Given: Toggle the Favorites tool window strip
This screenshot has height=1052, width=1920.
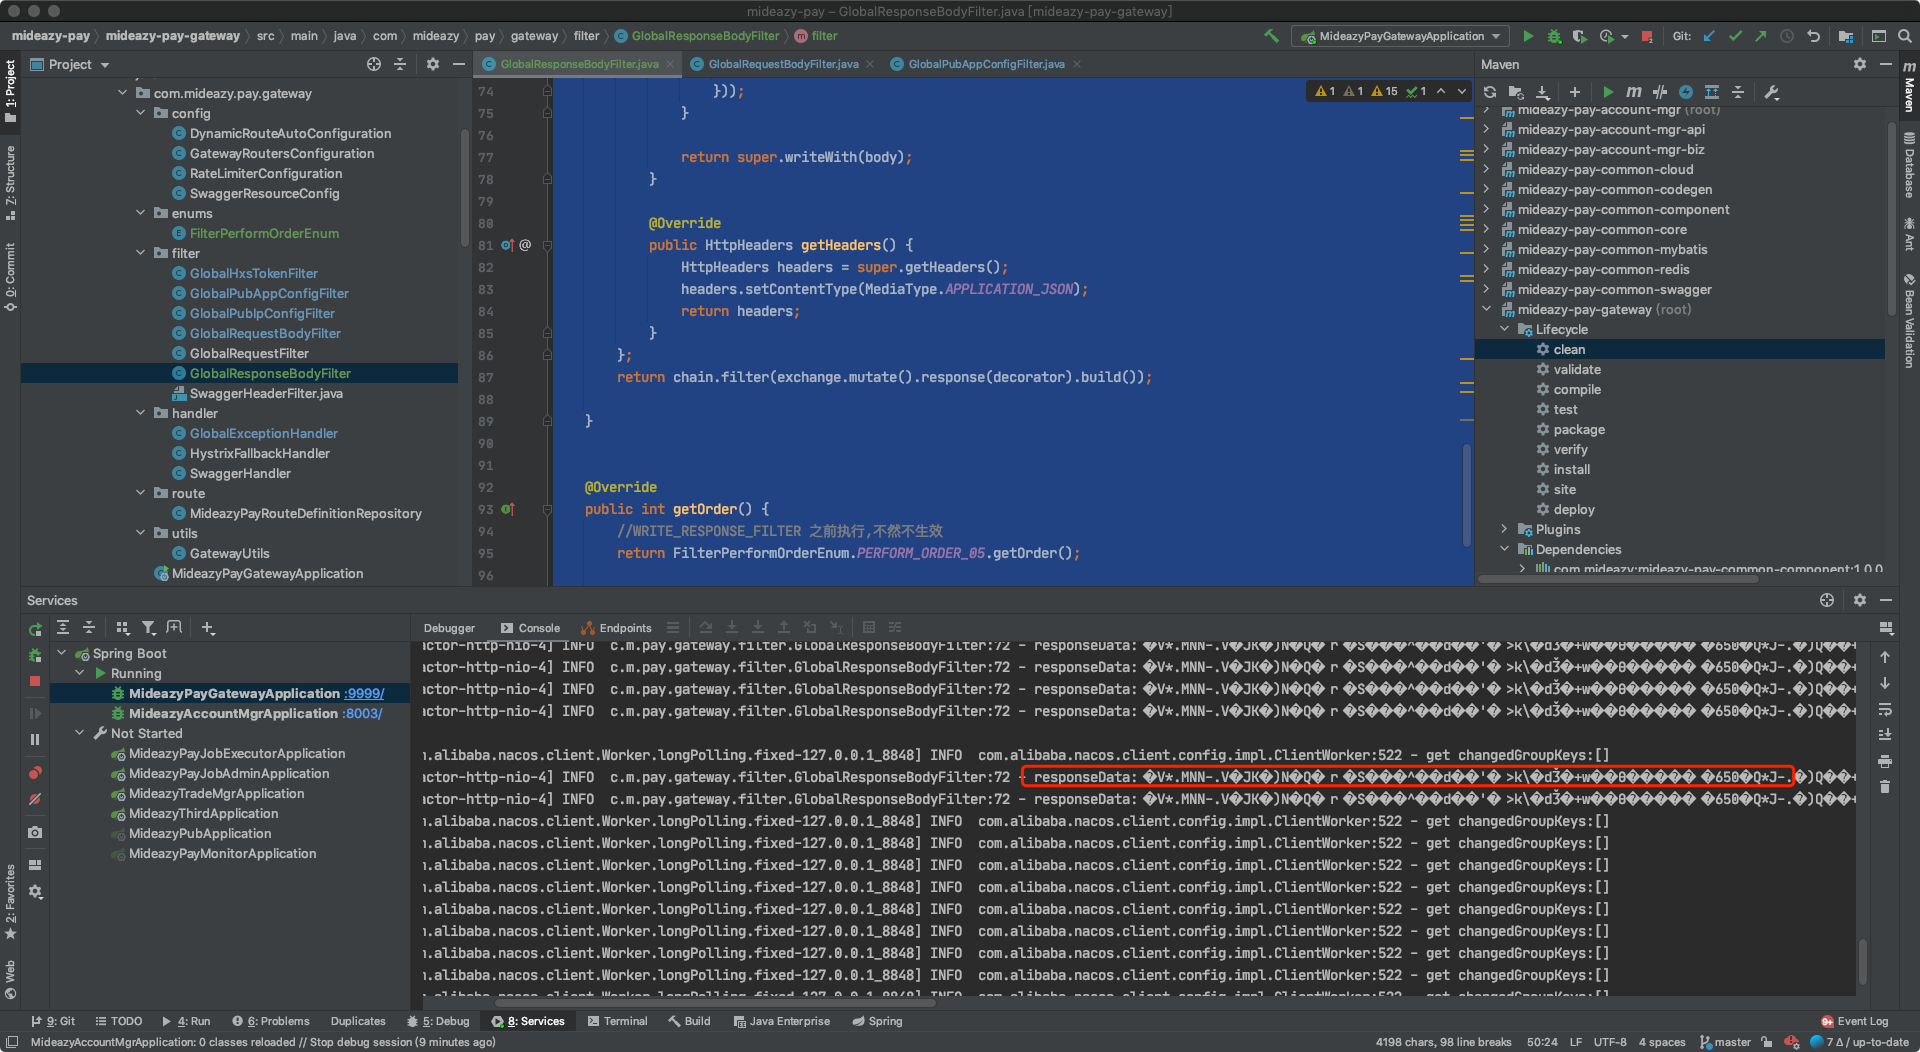Looking at the screenshot, I should tap(10, 902).
